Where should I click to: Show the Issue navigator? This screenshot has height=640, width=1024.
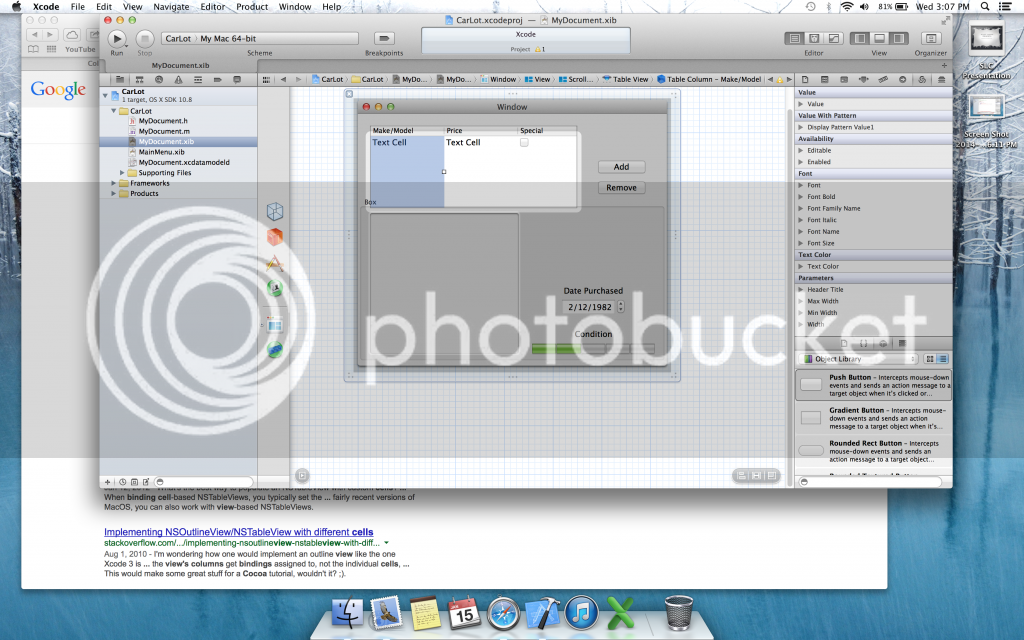click(178, 79)
